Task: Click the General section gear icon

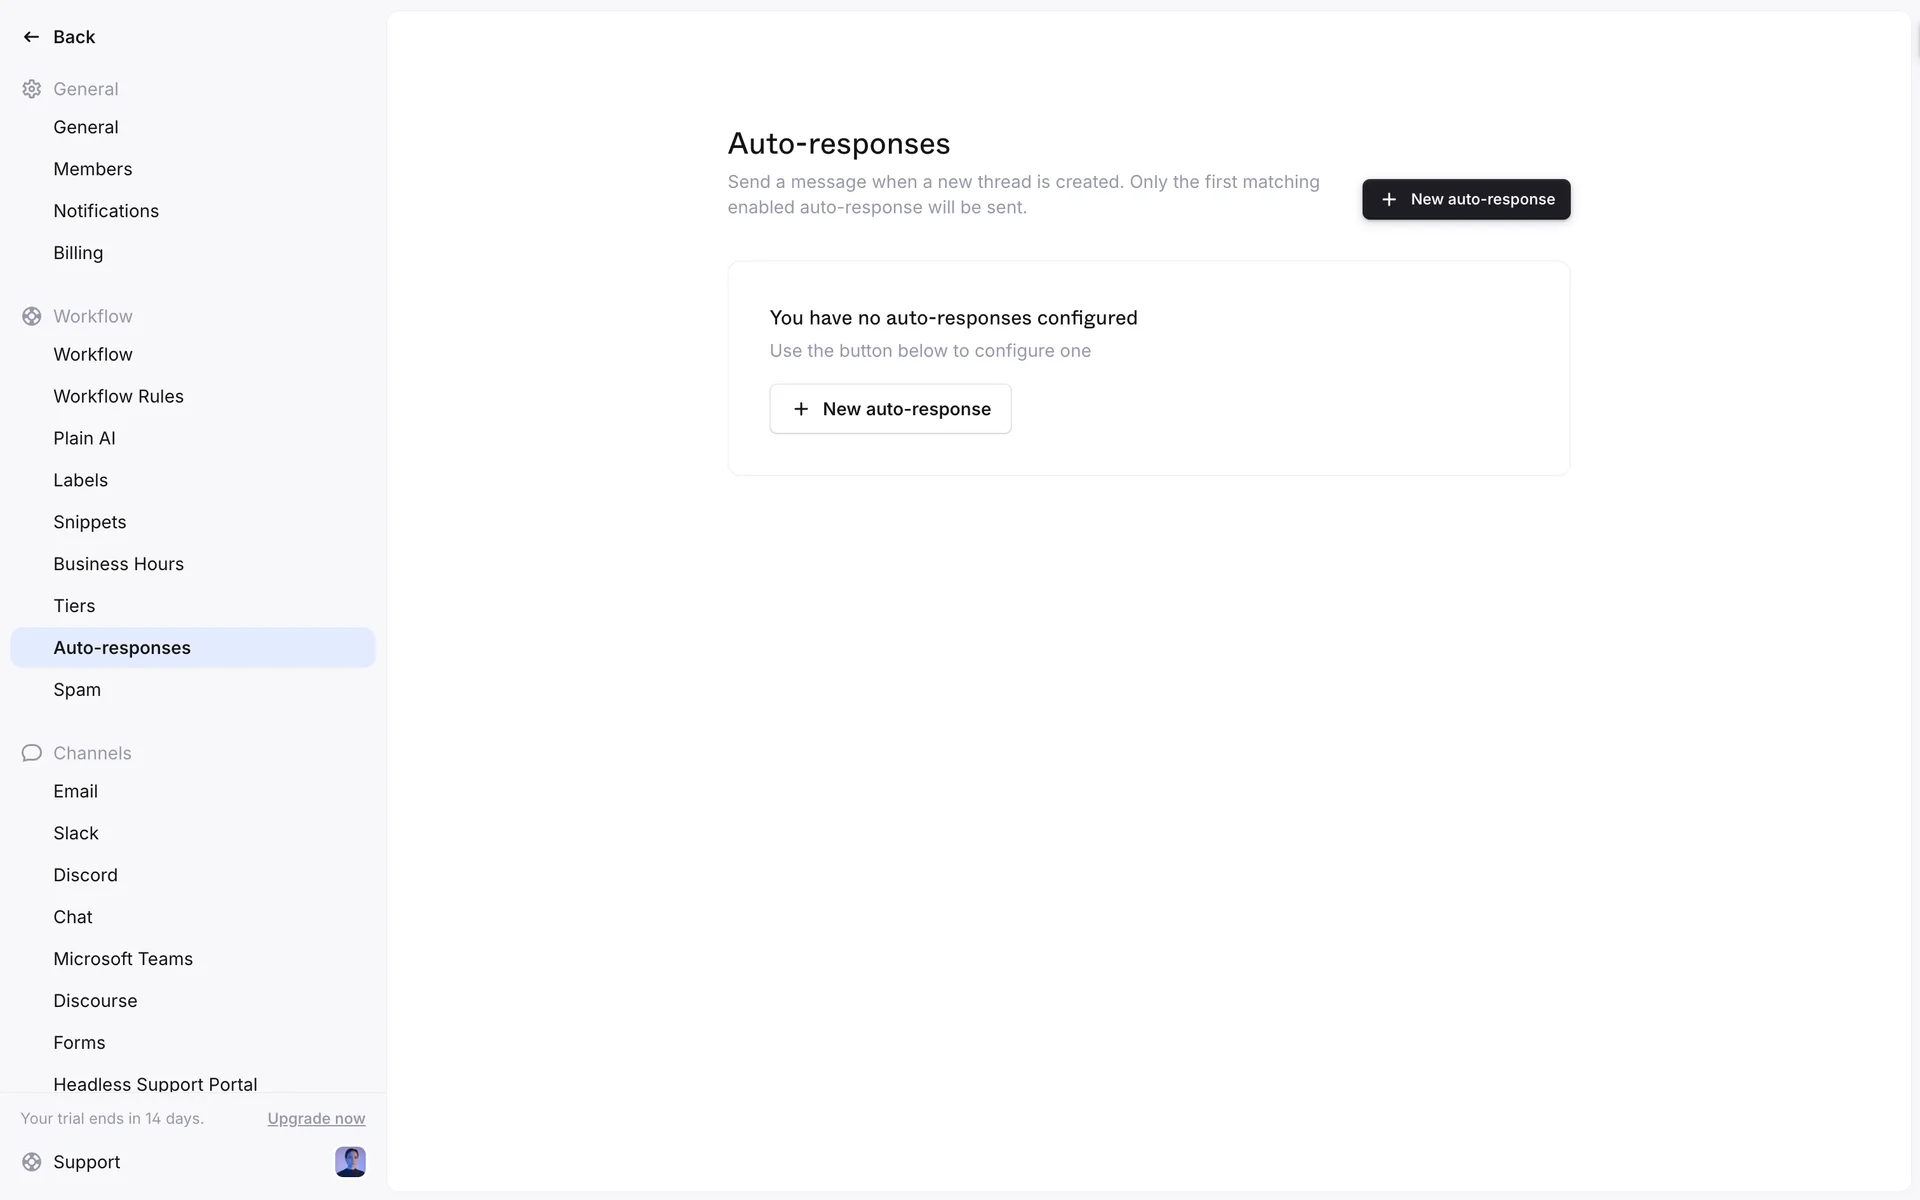Action: click(x=32, y=89)
